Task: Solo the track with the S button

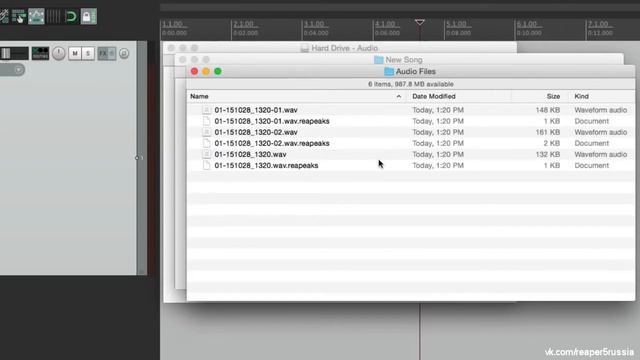Action: coord(88,53)
